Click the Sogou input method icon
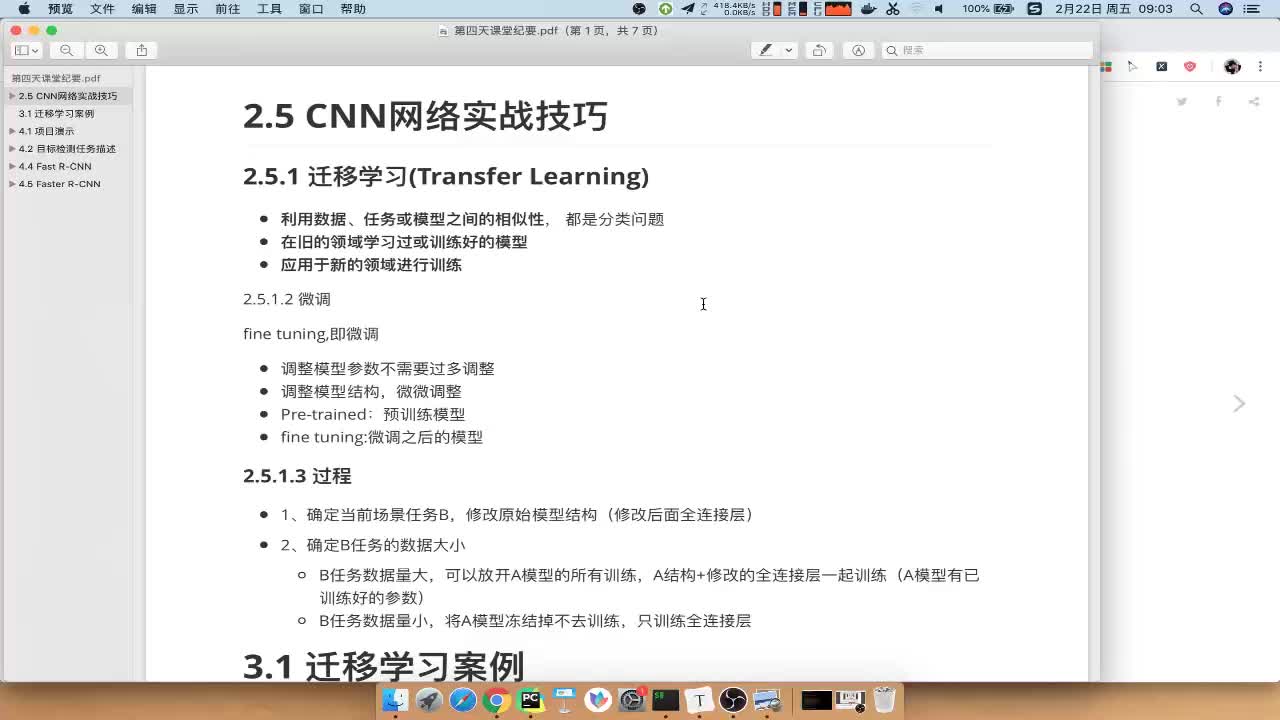 tap(1035, 9)
